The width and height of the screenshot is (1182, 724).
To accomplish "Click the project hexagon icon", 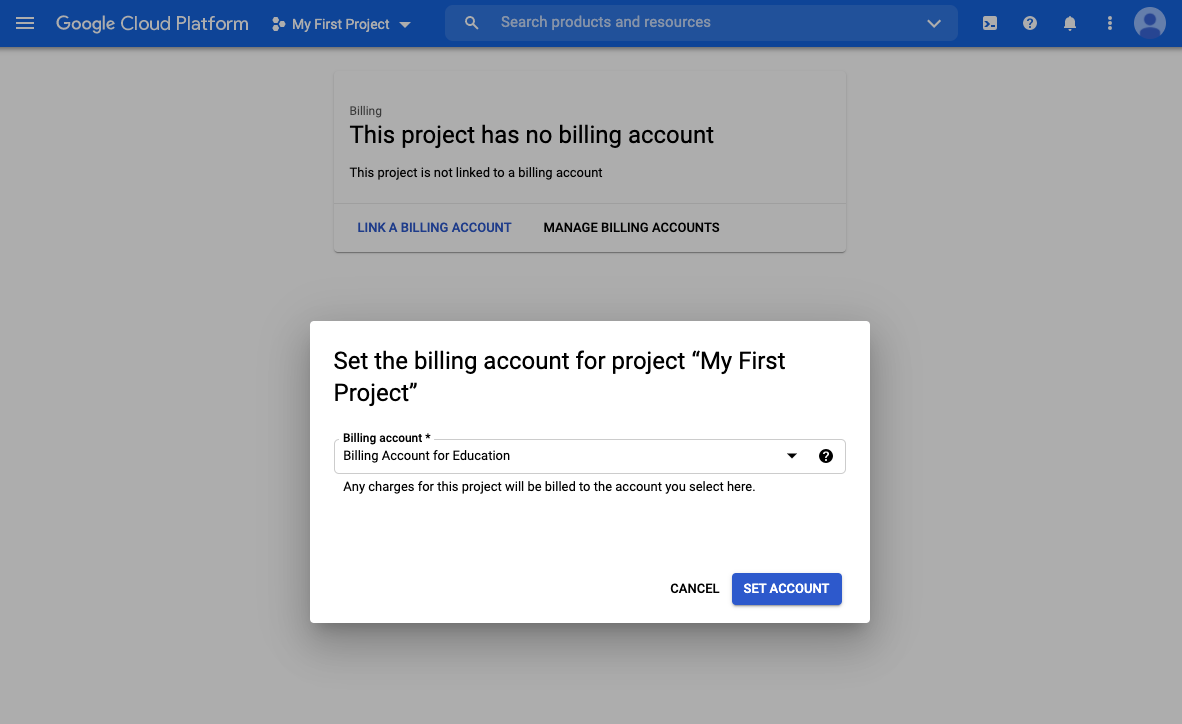I will (x=278, y=24).
